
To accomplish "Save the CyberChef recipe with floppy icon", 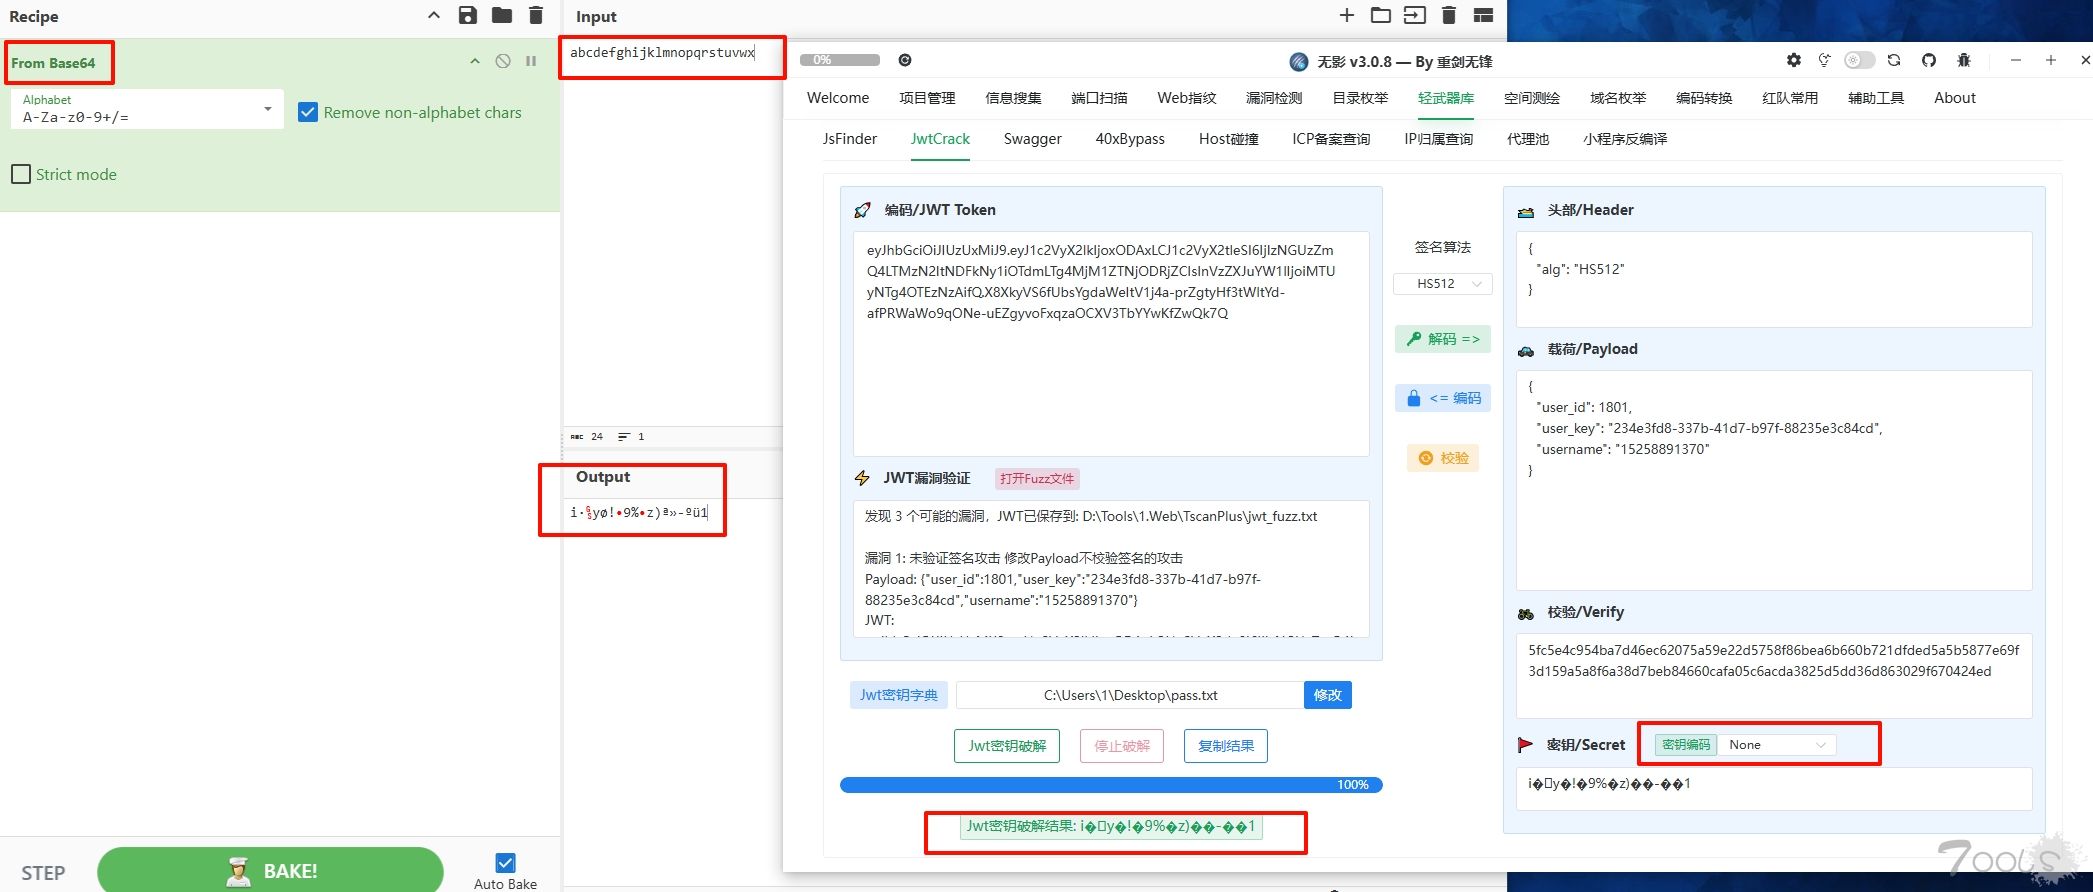I will 467,15.
